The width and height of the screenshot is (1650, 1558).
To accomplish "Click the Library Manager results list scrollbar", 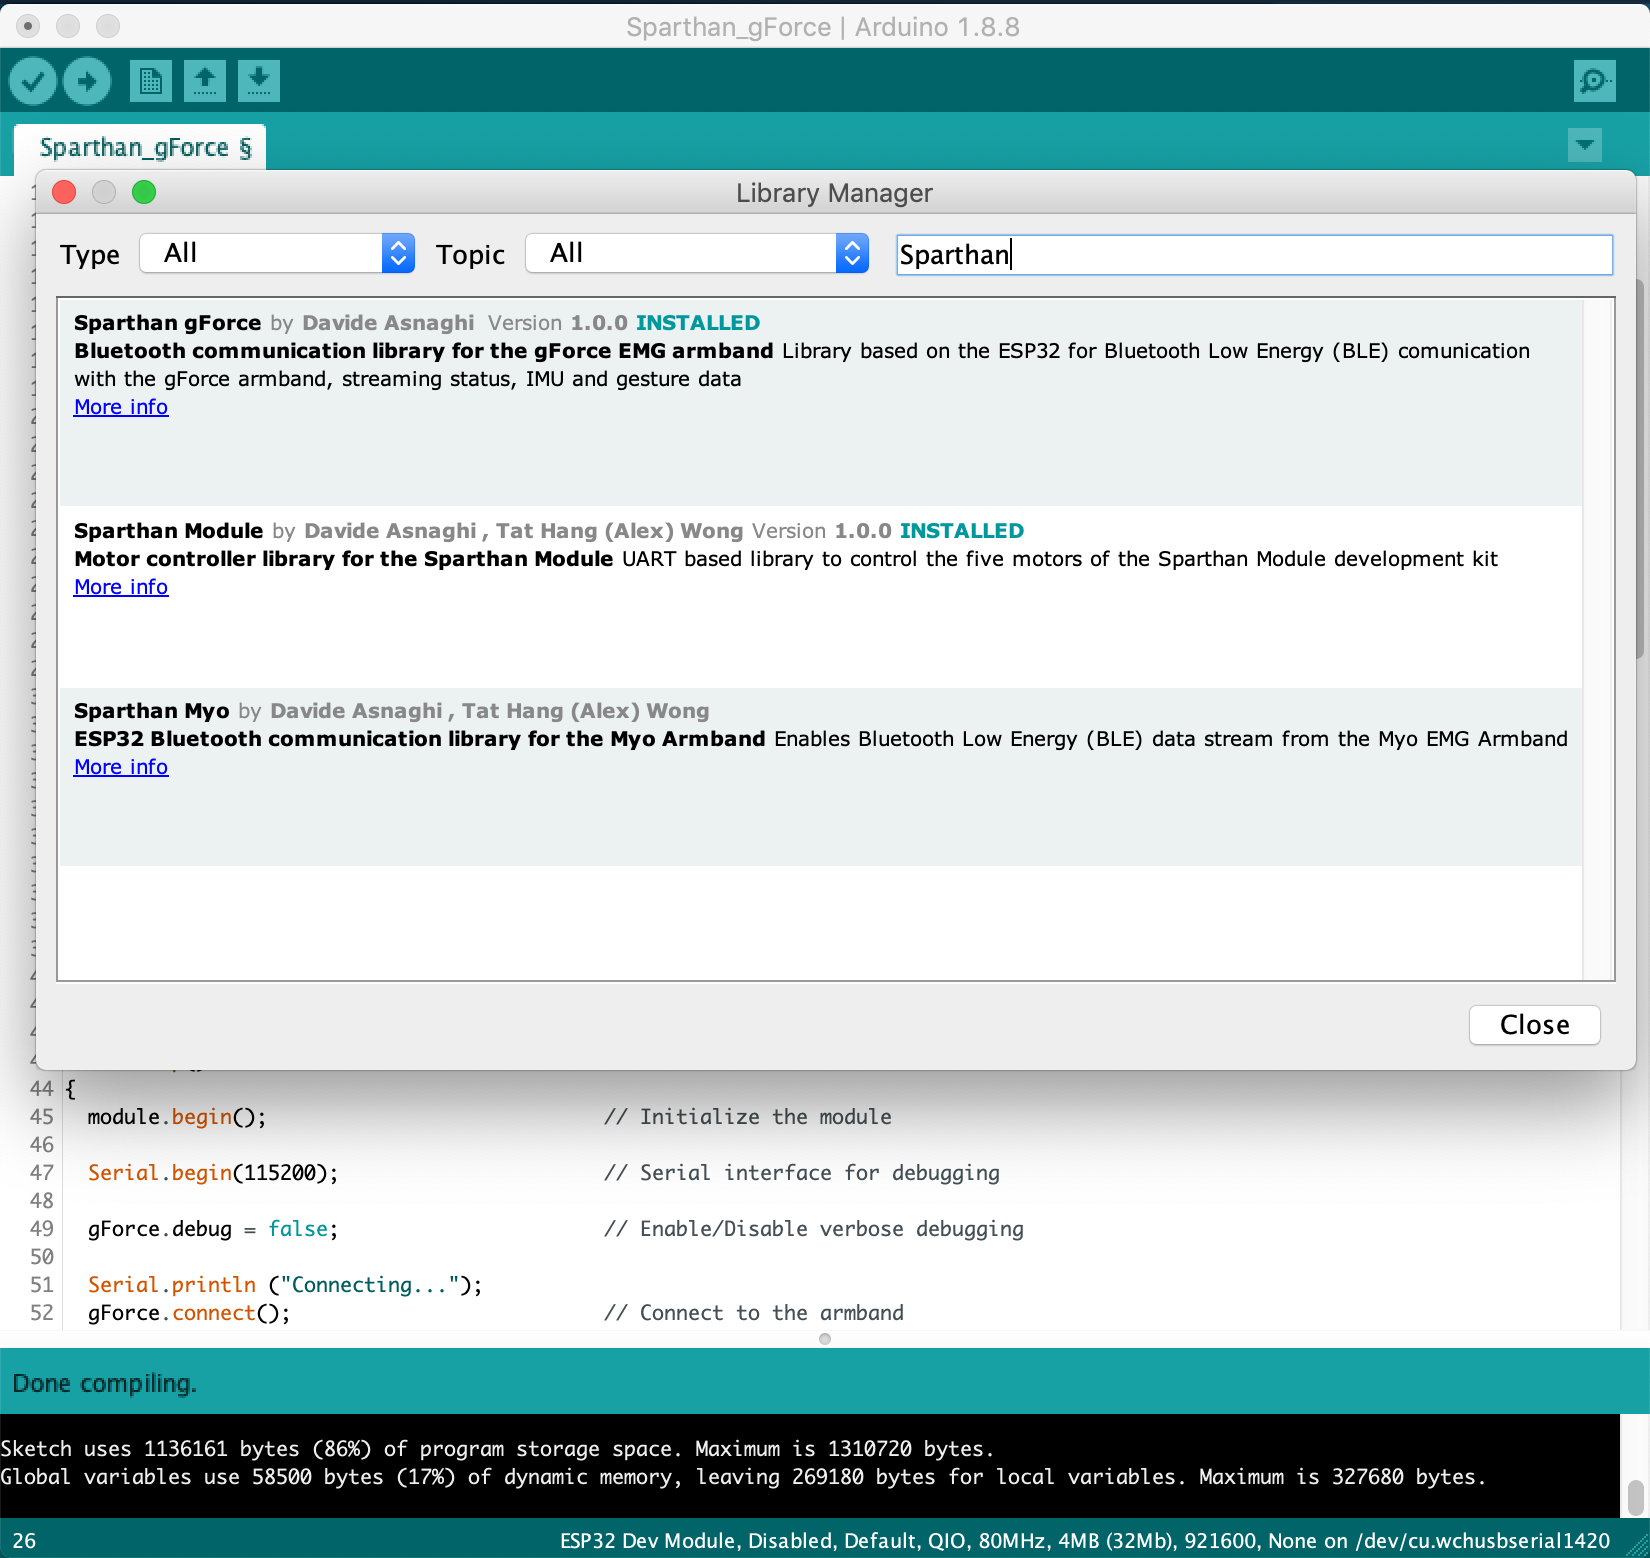I will [x=1598, y=639].
